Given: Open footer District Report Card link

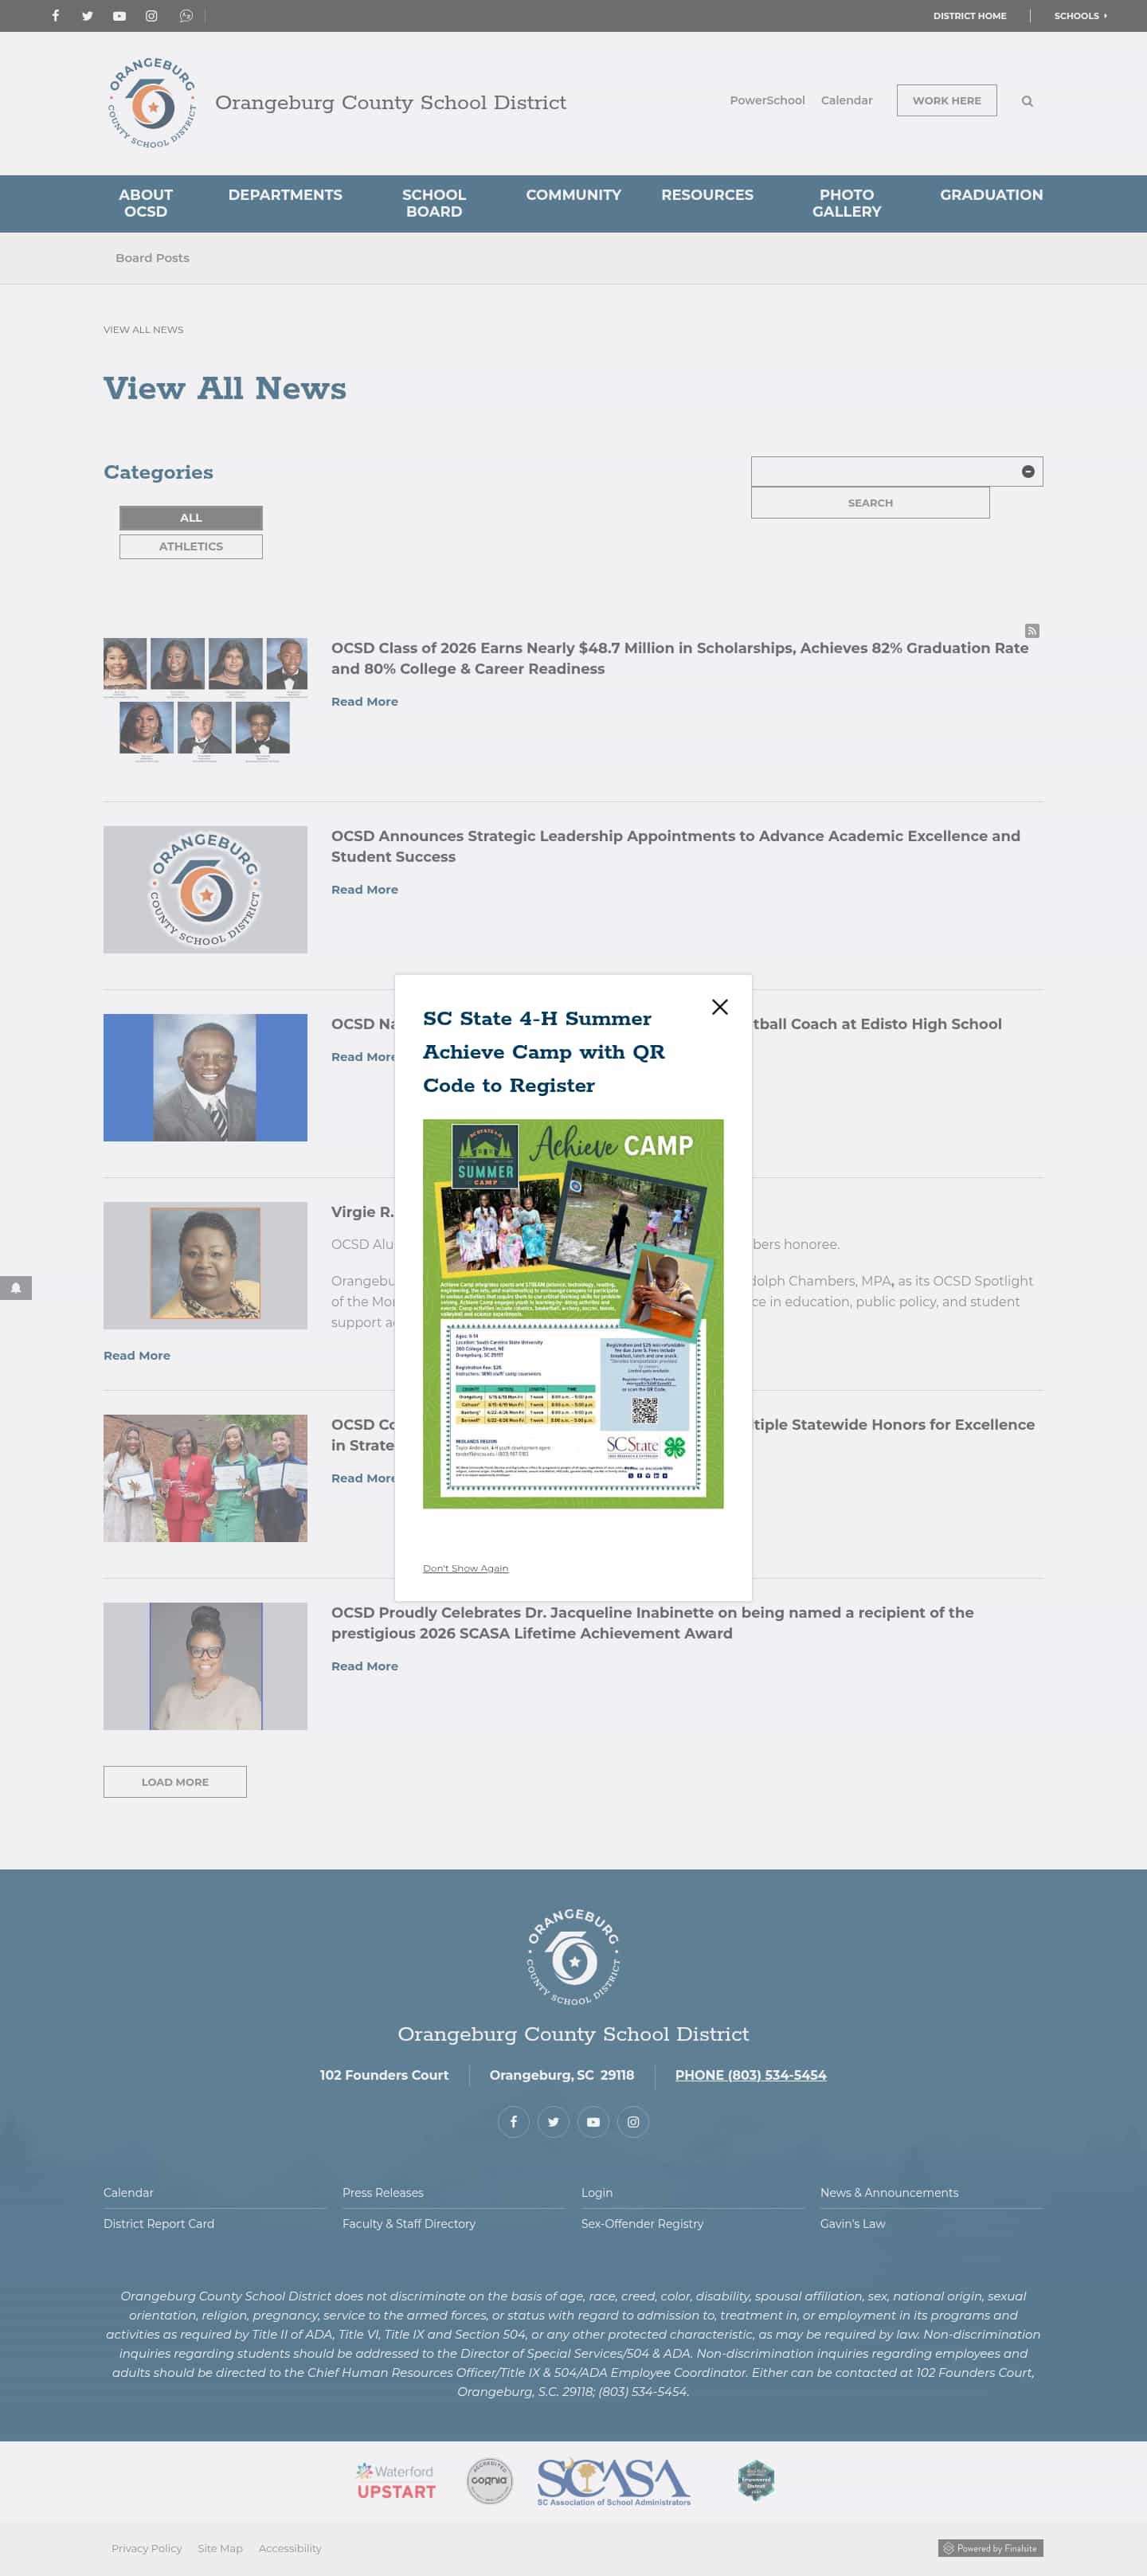Looking at the screenshot, I should [x=159, y=2224].
